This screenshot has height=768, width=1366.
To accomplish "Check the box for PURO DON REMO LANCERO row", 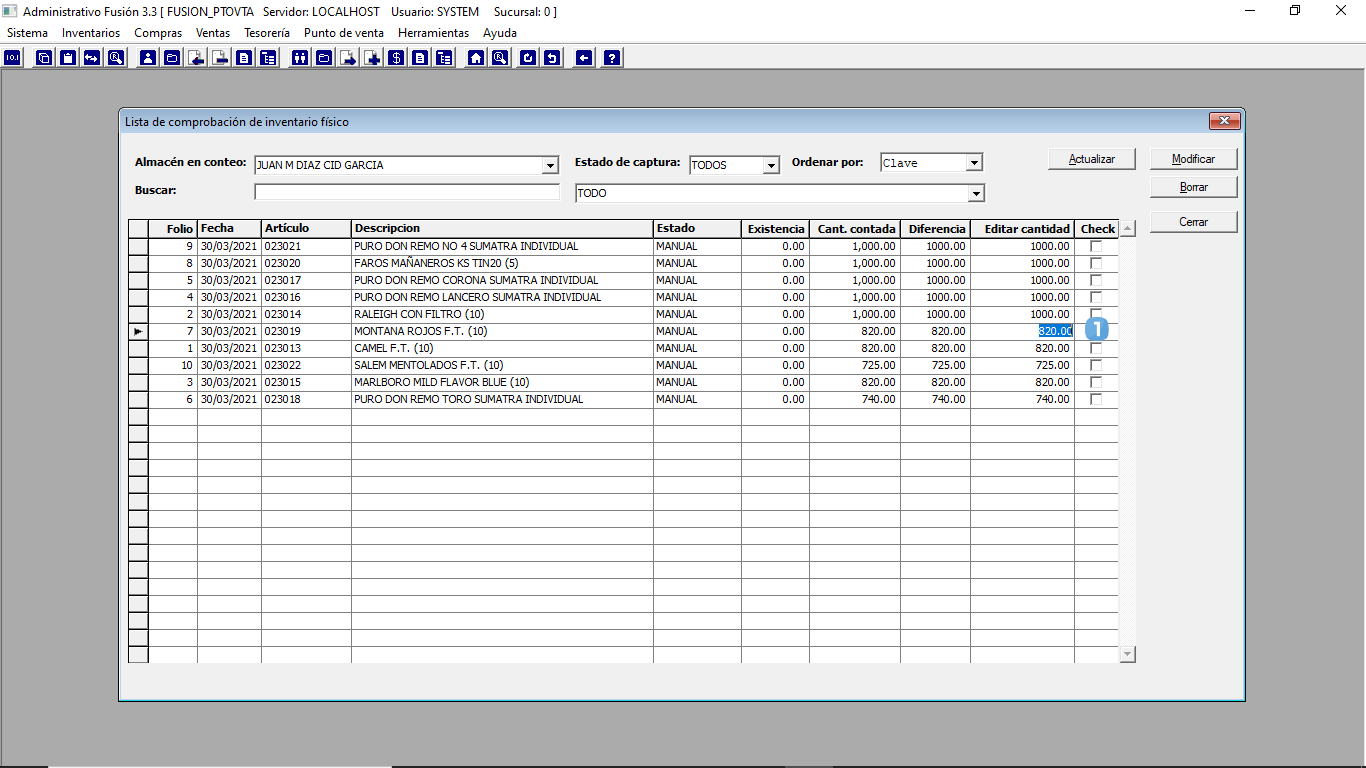I will [x=1096, y=297].
